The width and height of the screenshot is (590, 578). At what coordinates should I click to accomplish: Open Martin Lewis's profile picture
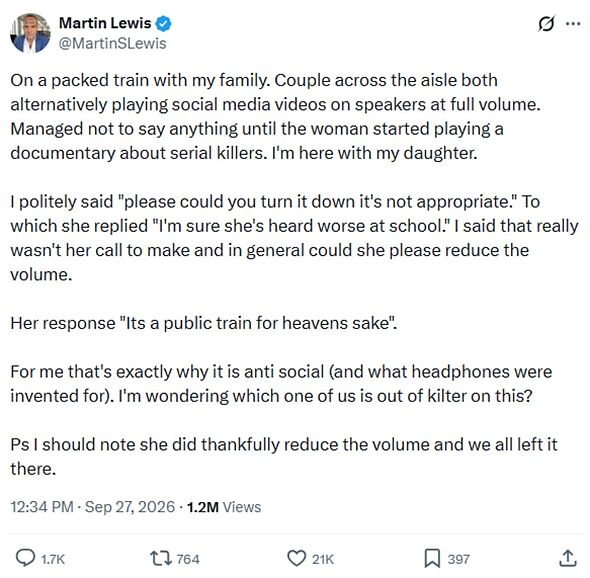[30, 33]
